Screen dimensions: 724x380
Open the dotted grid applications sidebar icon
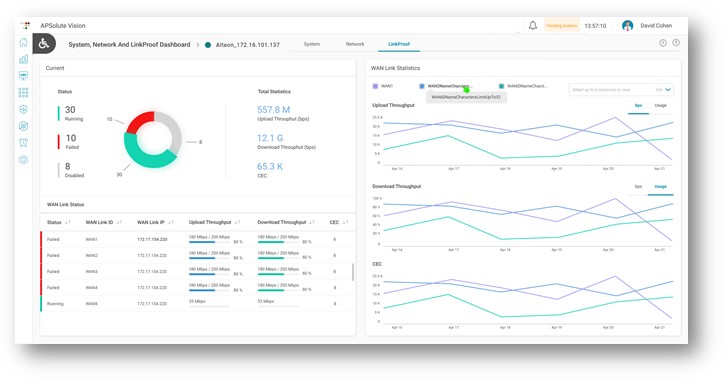point(23,92)
